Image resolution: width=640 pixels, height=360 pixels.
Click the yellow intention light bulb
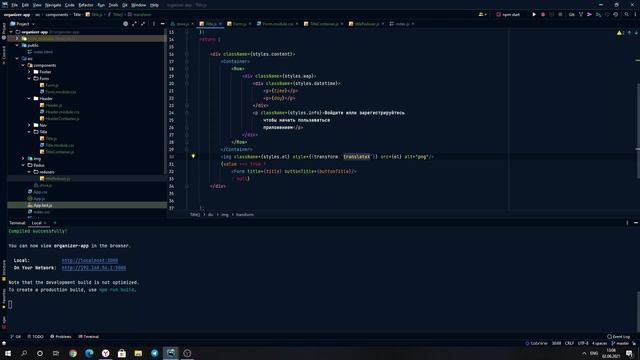point(193,156)
